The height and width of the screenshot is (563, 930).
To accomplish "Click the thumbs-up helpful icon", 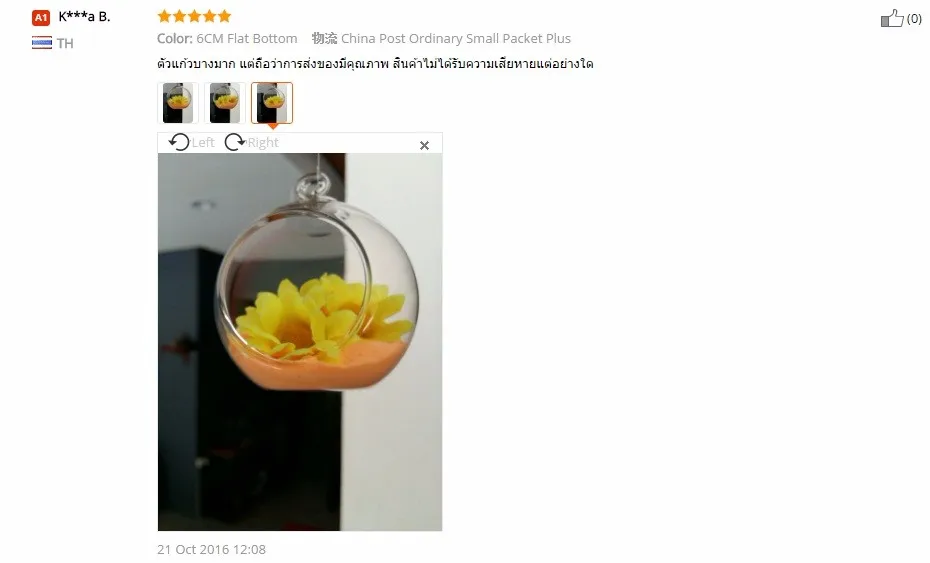I will tap(892, 18).
